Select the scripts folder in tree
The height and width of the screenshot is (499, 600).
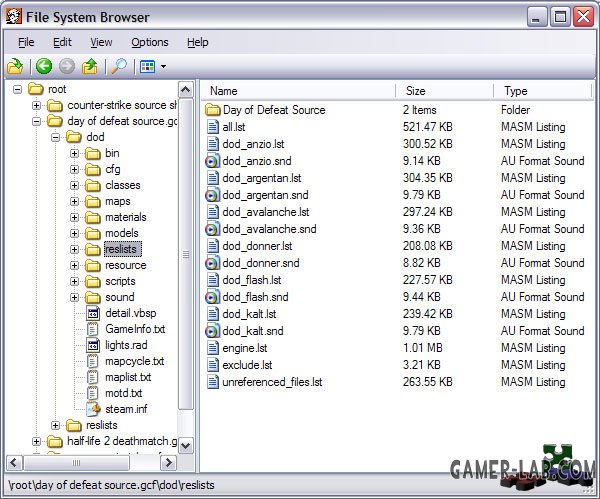[x=120, y=281]
